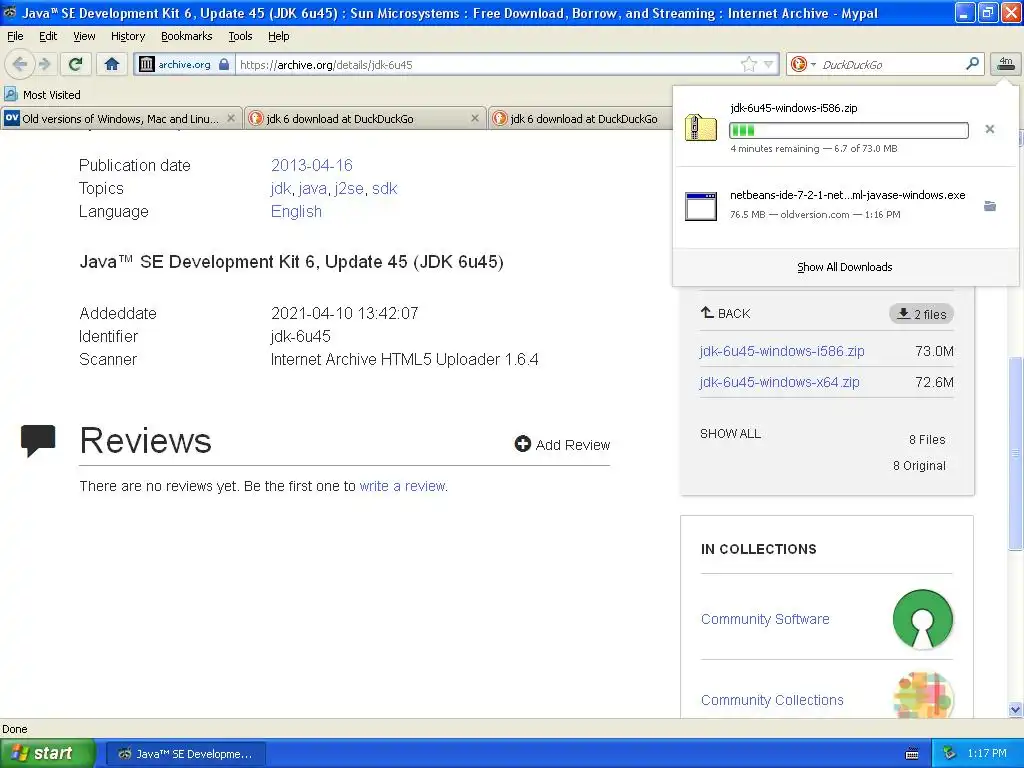1024x768 pixels.
Task: Close the middle jdk 6 download tab
Action: [475, 118]
